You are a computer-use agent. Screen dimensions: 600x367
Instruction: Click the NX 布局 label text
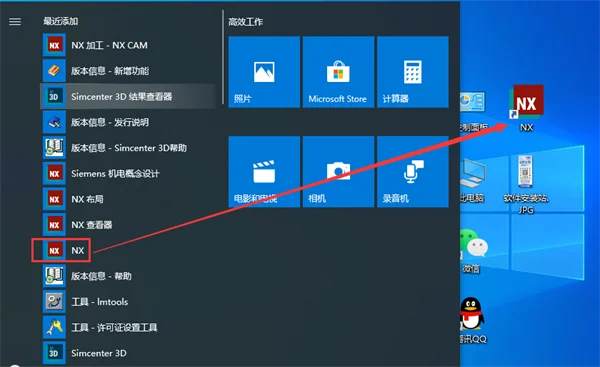tap(87, 199)
